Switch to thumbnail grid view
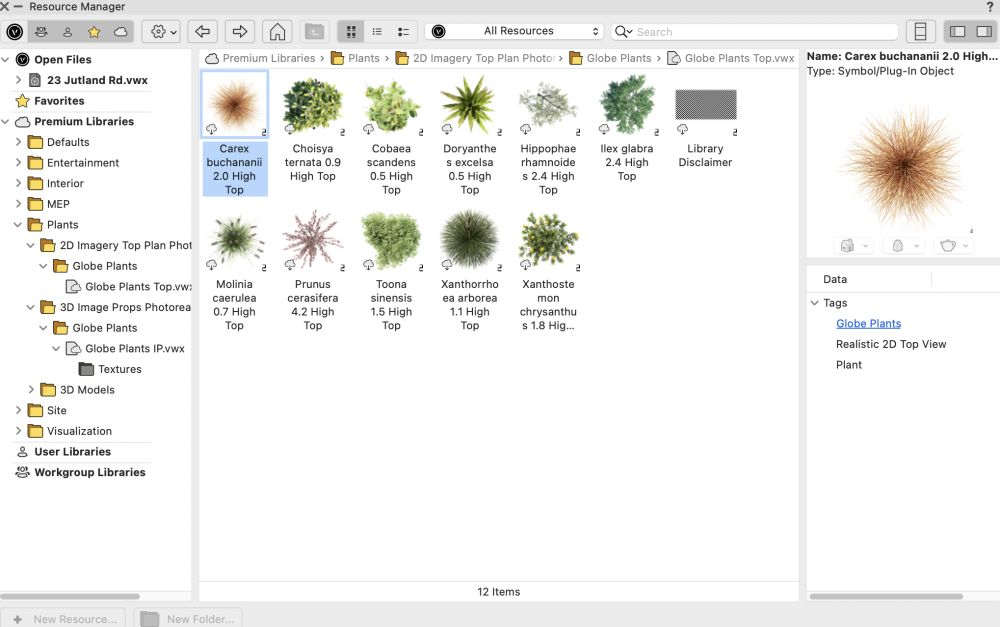Viewport: 1000px width, 627px height. 351,32
